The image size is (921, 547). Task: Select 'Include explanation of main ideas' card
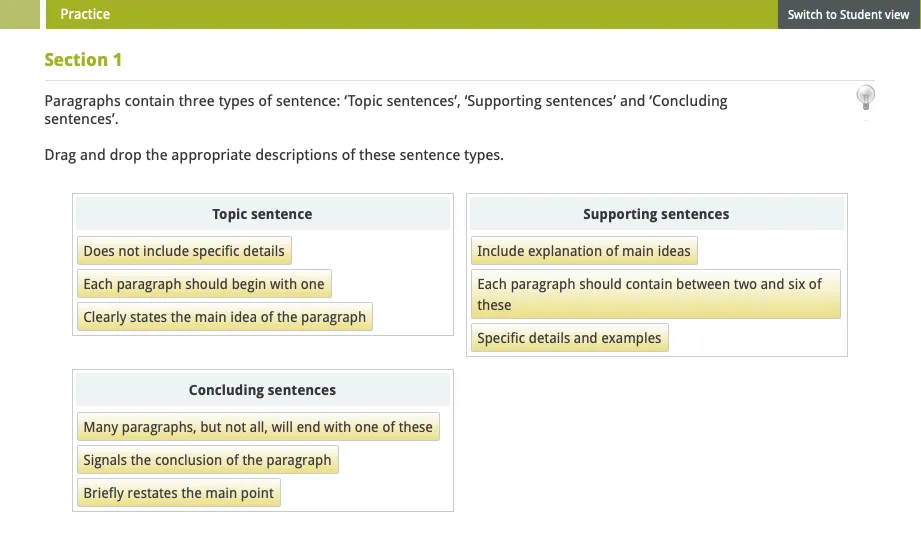[x=584, y=251]
